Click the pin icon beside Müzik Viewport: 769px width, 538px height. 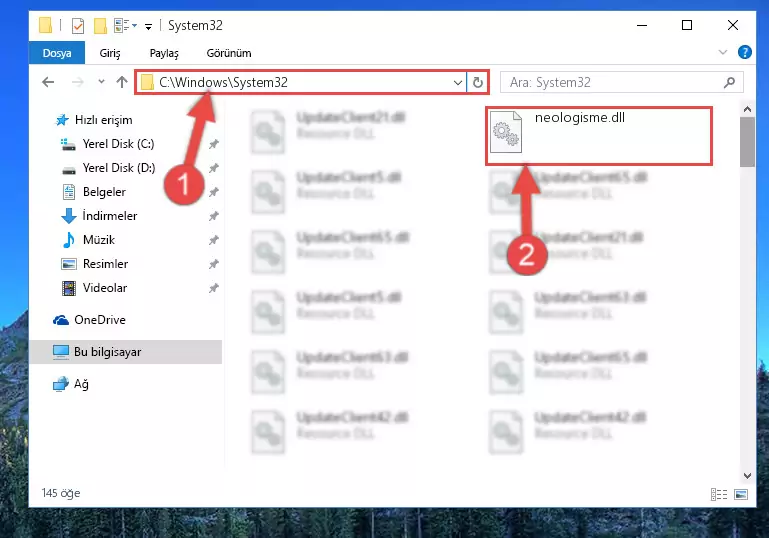[x=213, y=240]
